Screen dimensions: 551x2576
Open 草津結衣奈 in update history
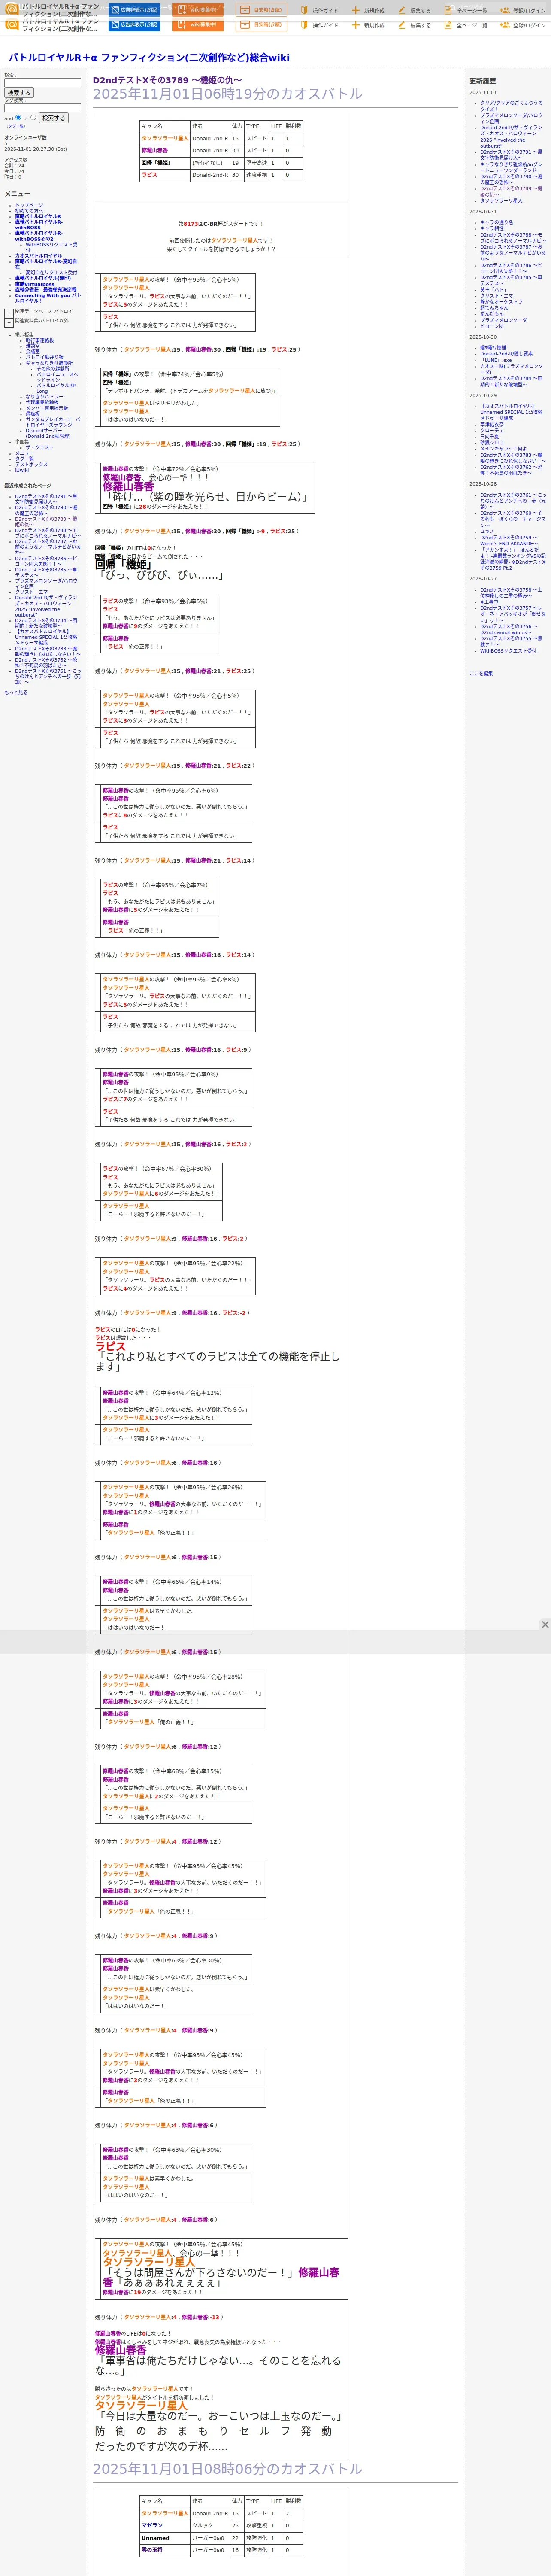[x=492, y=425]
